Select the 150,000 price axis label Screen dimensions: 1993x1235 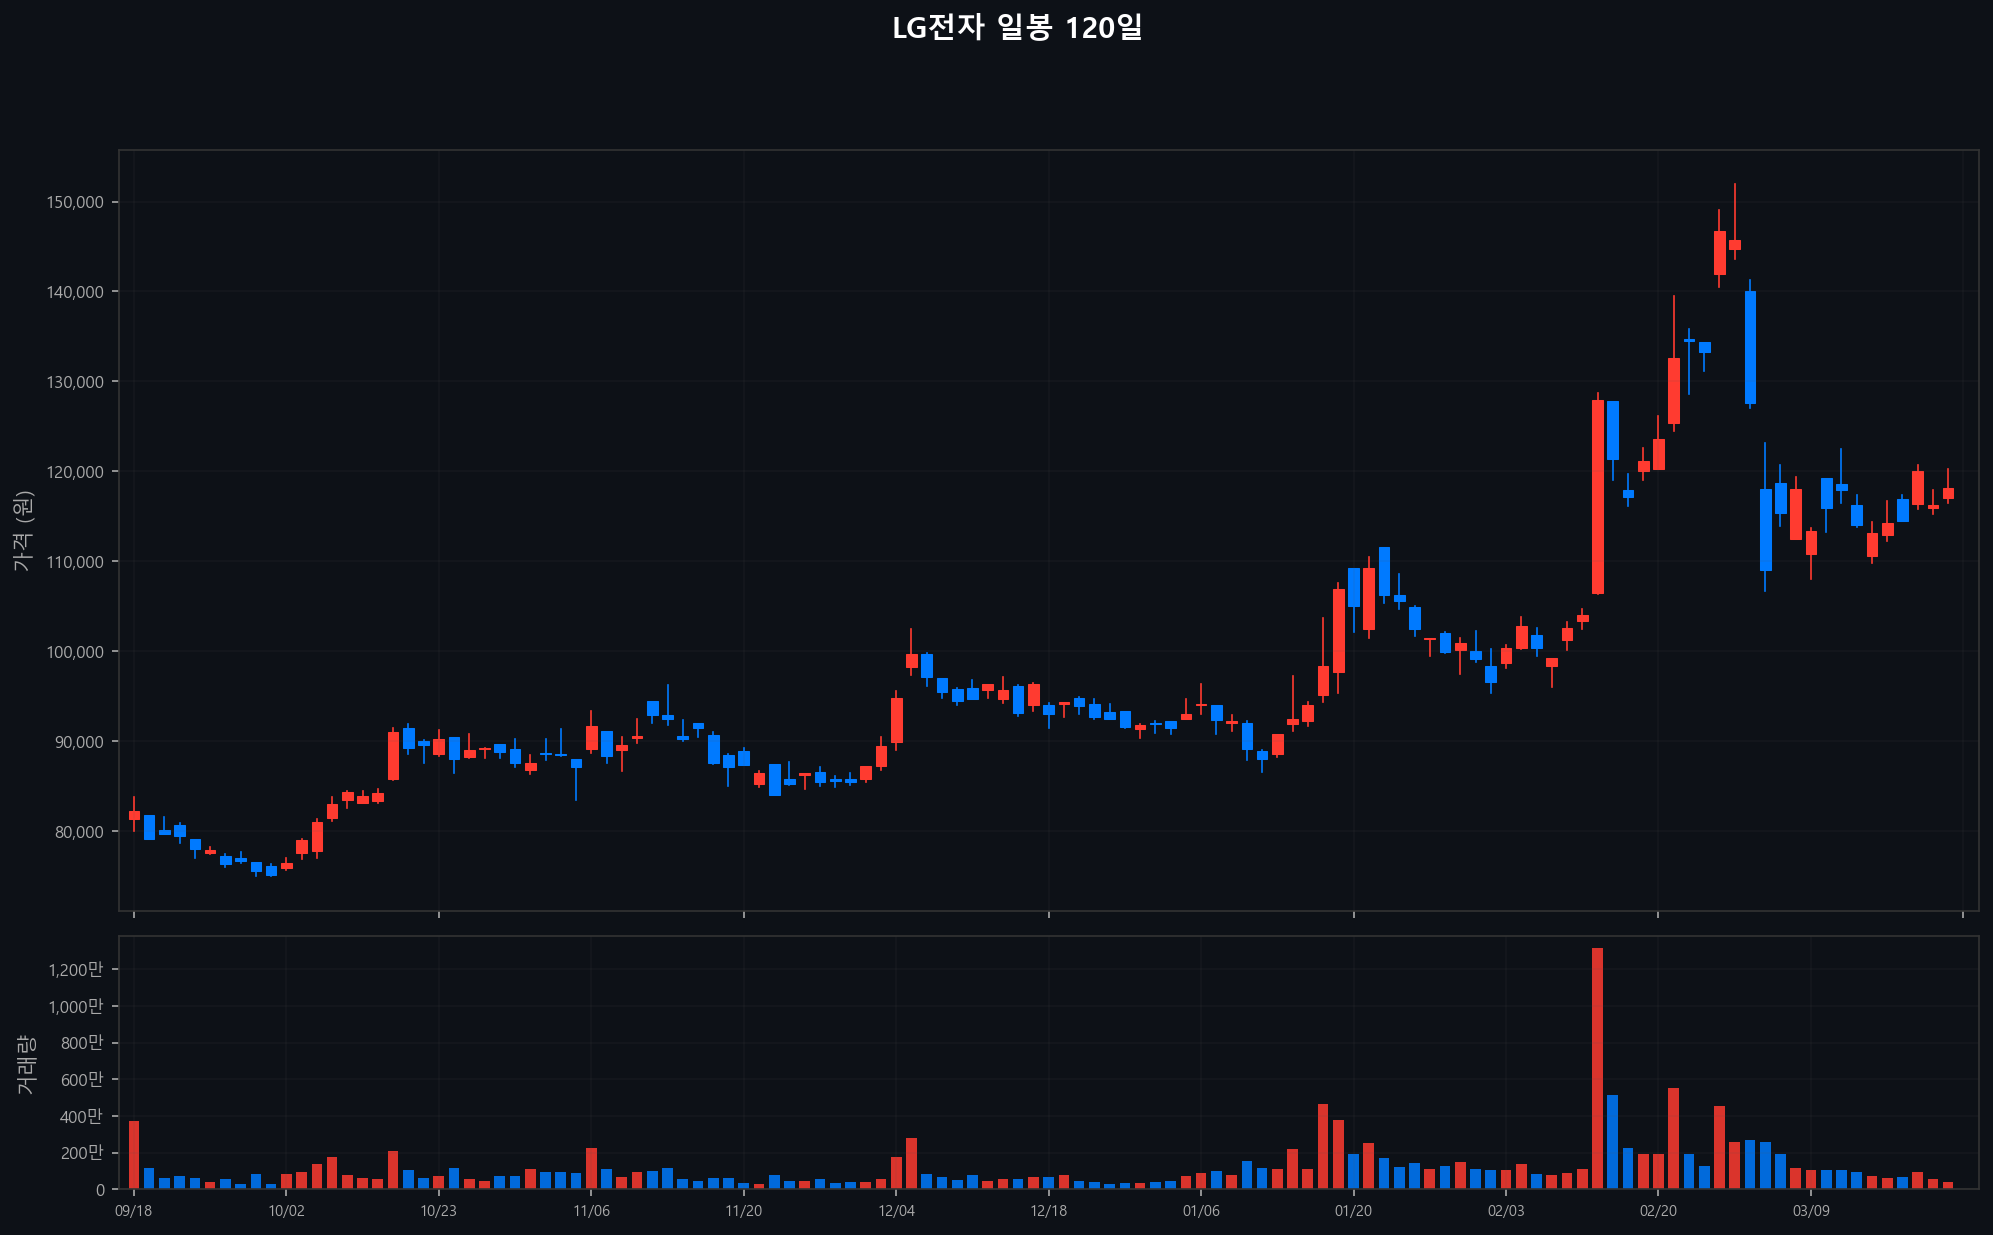point(75,202)
